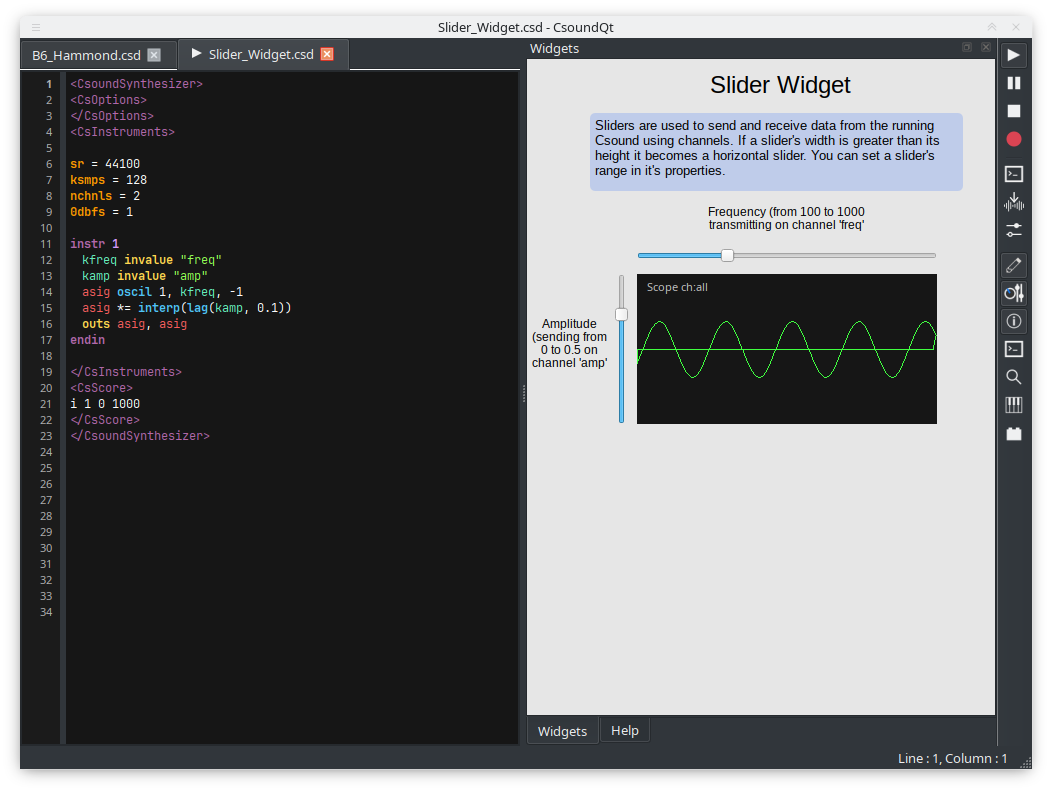The height and width of the screenshot is (793, 1052).
Task: Open the window menu in title bar
Action: [36, 28]
